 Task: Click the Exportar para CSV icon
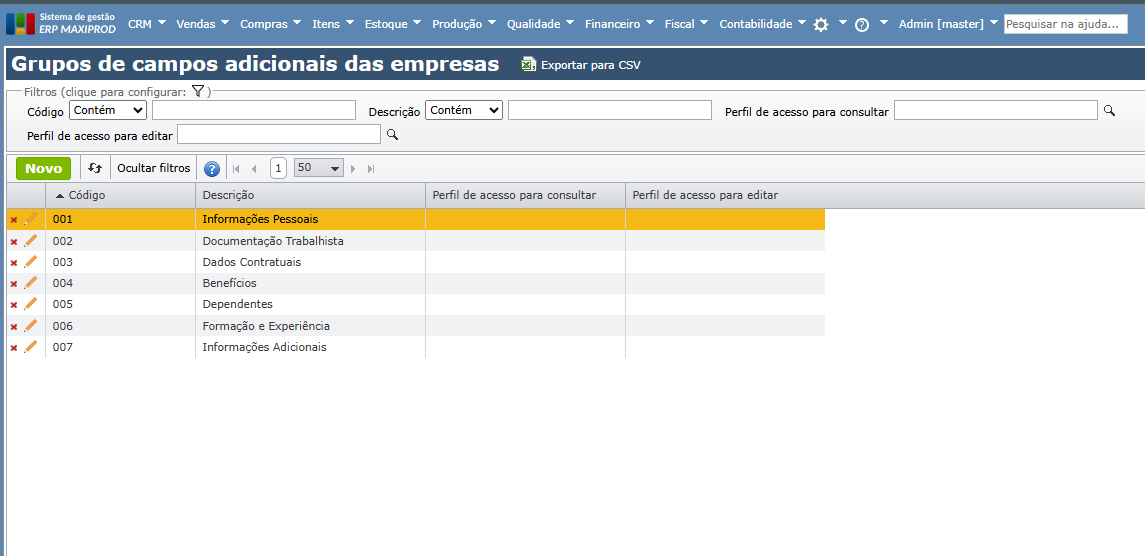[529, 65]
